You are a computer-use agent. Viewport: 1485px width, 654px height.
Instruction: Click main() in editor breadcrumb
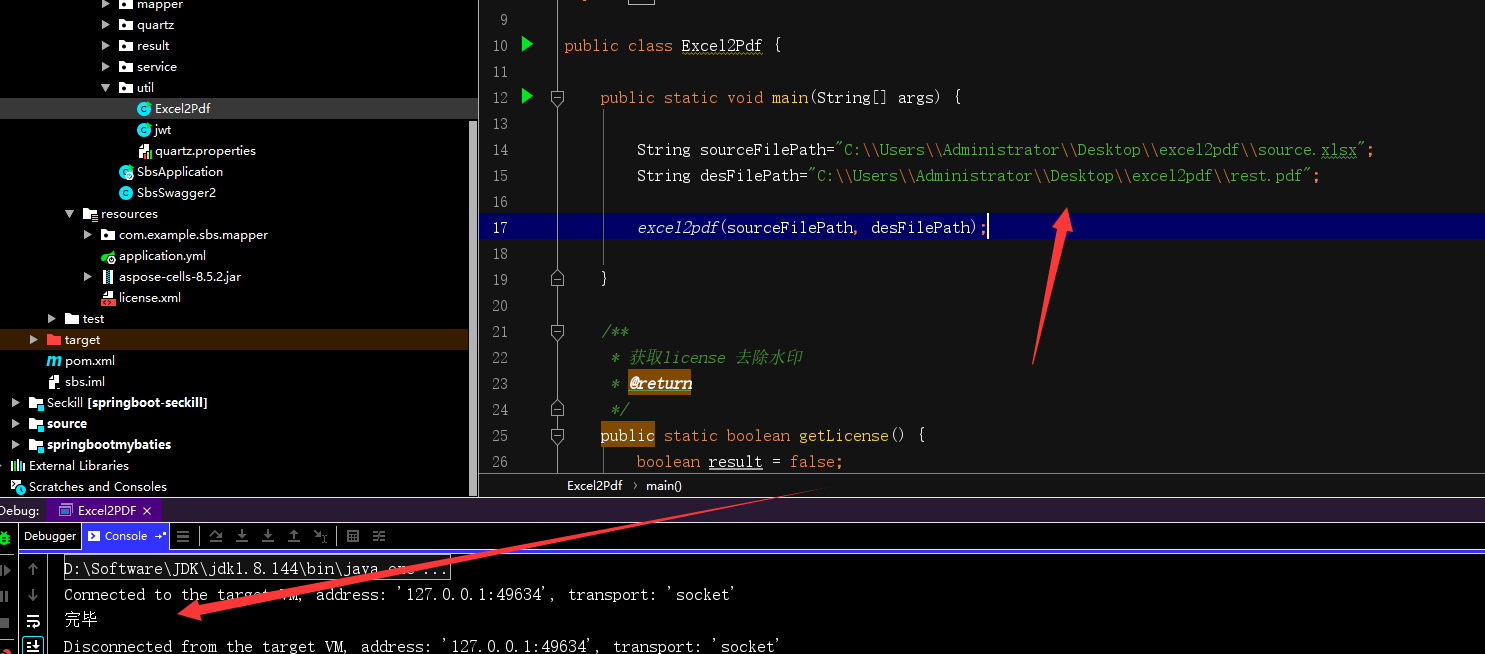point(663,485)
